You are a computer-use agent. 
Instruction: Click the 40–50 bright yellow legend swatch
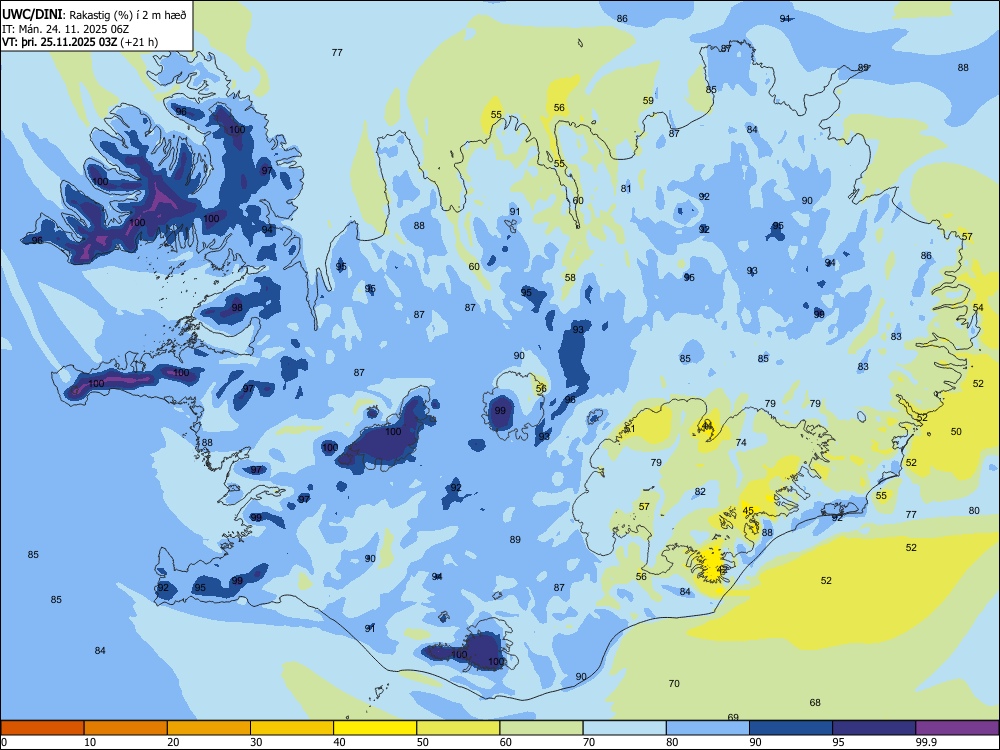tap(375, 728)
